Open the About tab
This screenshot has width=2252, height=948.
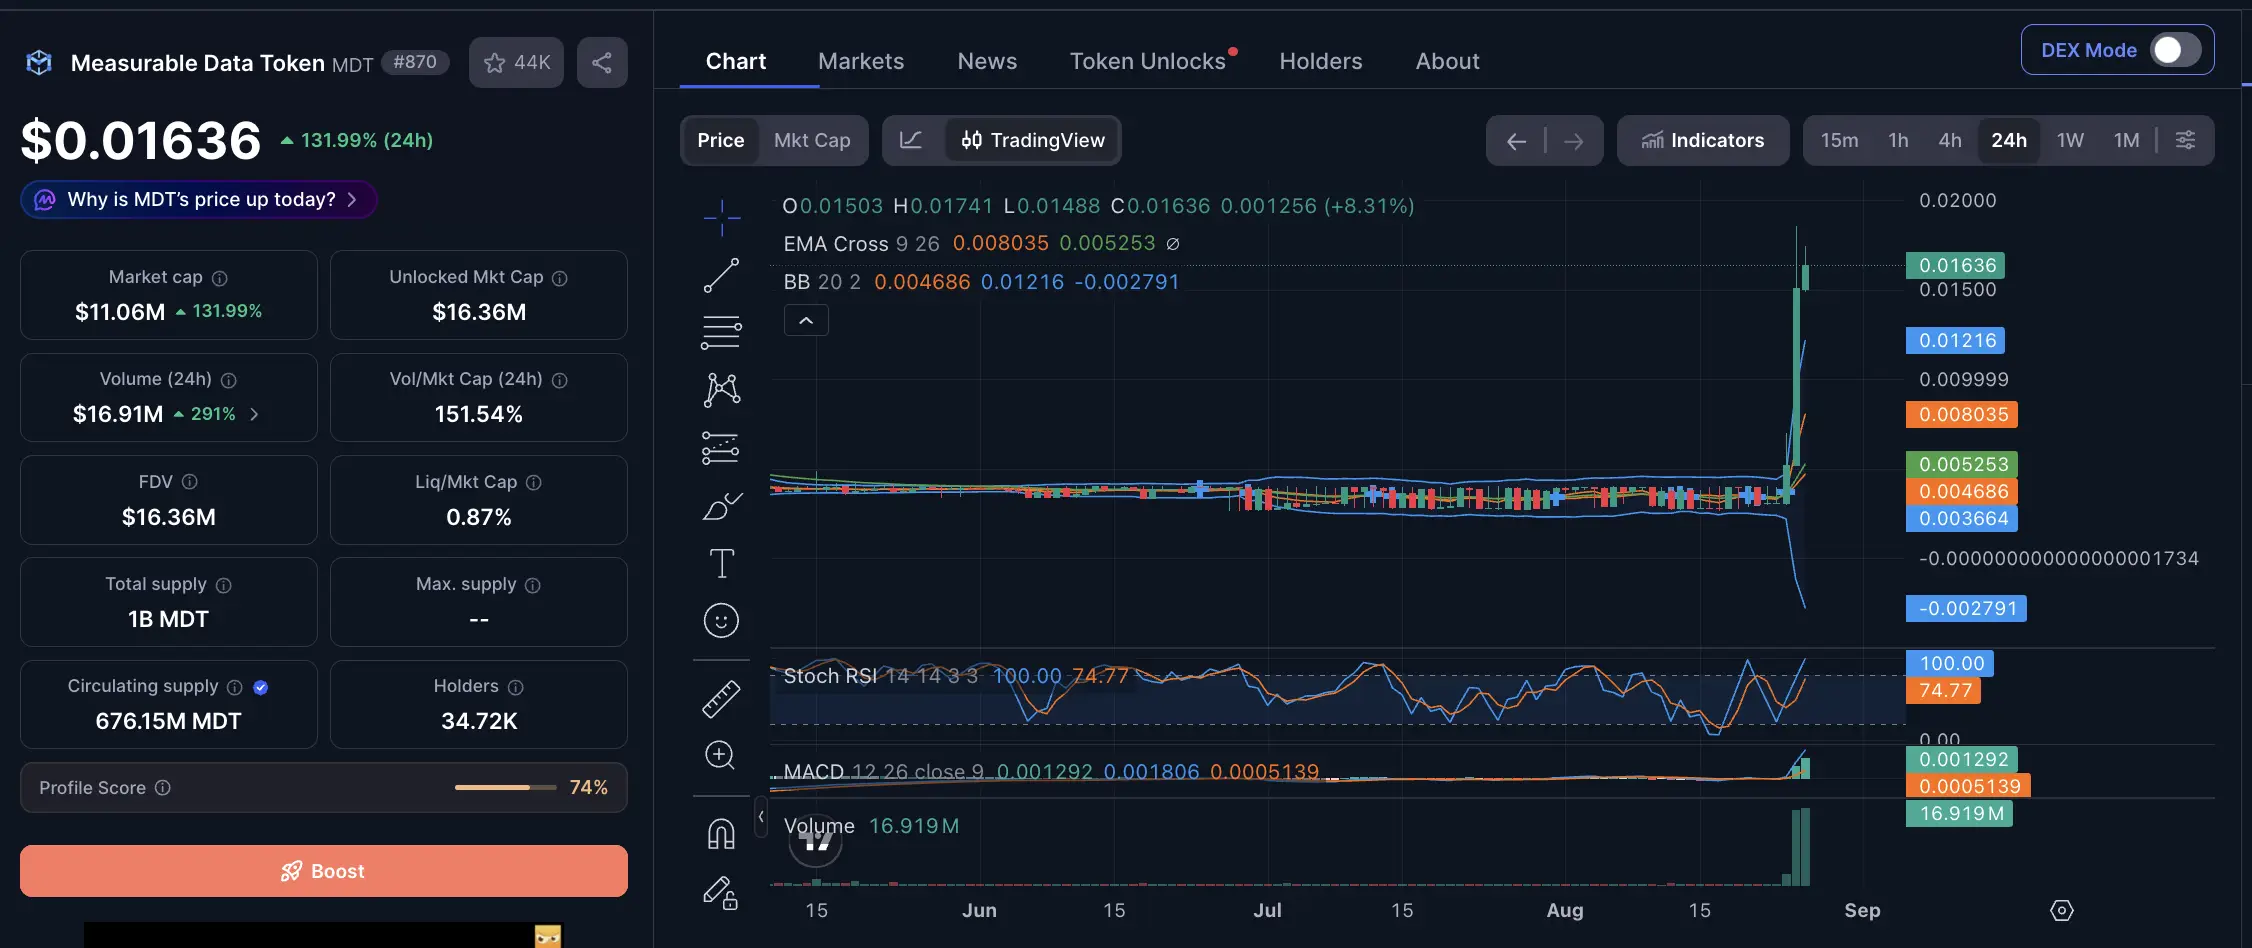[x=1447, y=61]
